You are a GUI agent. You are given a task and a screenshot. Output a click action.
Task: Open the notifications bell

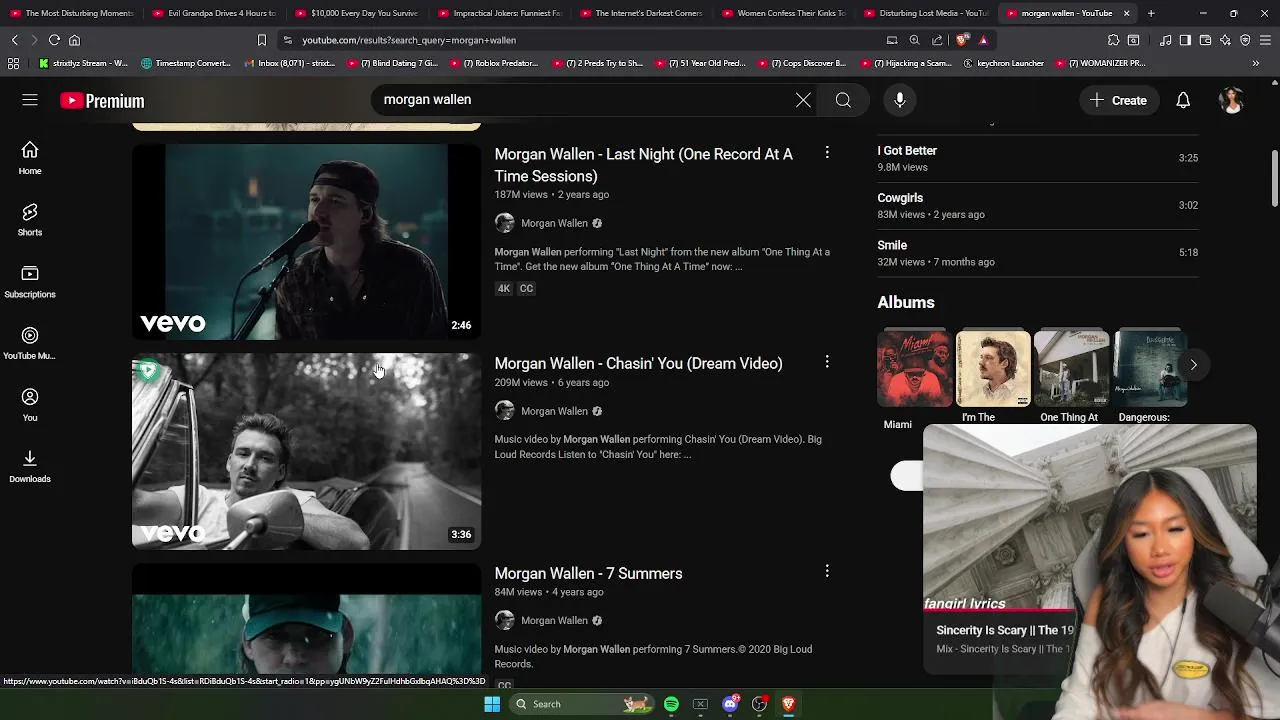pos(1183,100)
